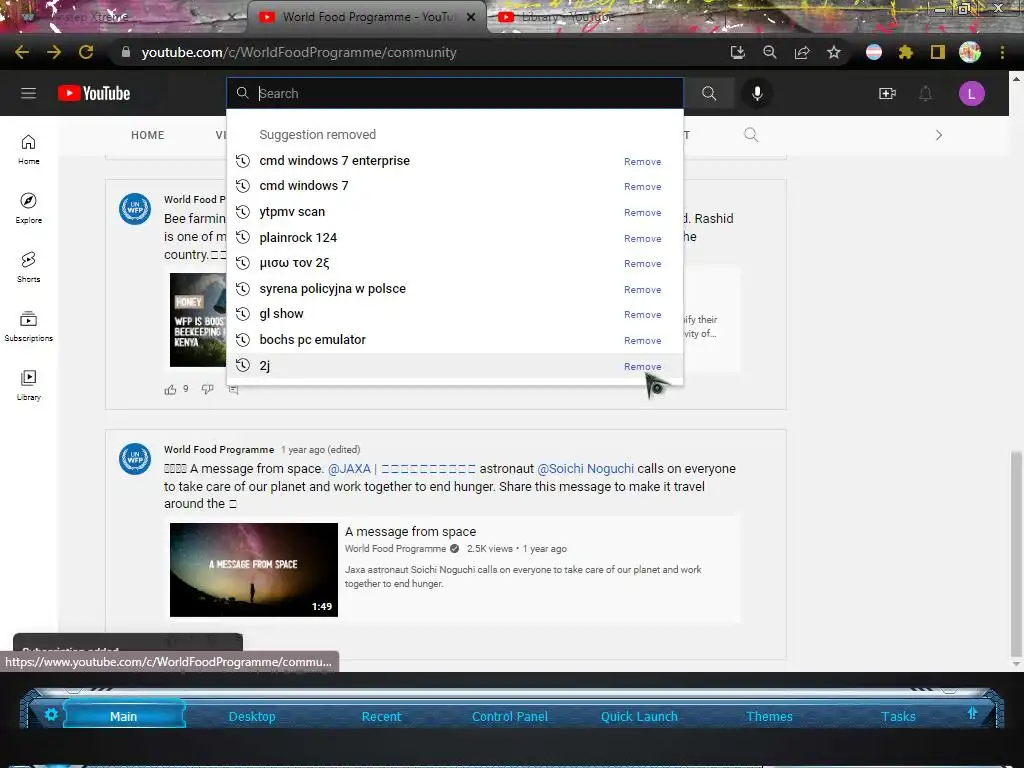Select 'gl show' search suggestion
Screen dimensions: 1024x768
point(455,314)
